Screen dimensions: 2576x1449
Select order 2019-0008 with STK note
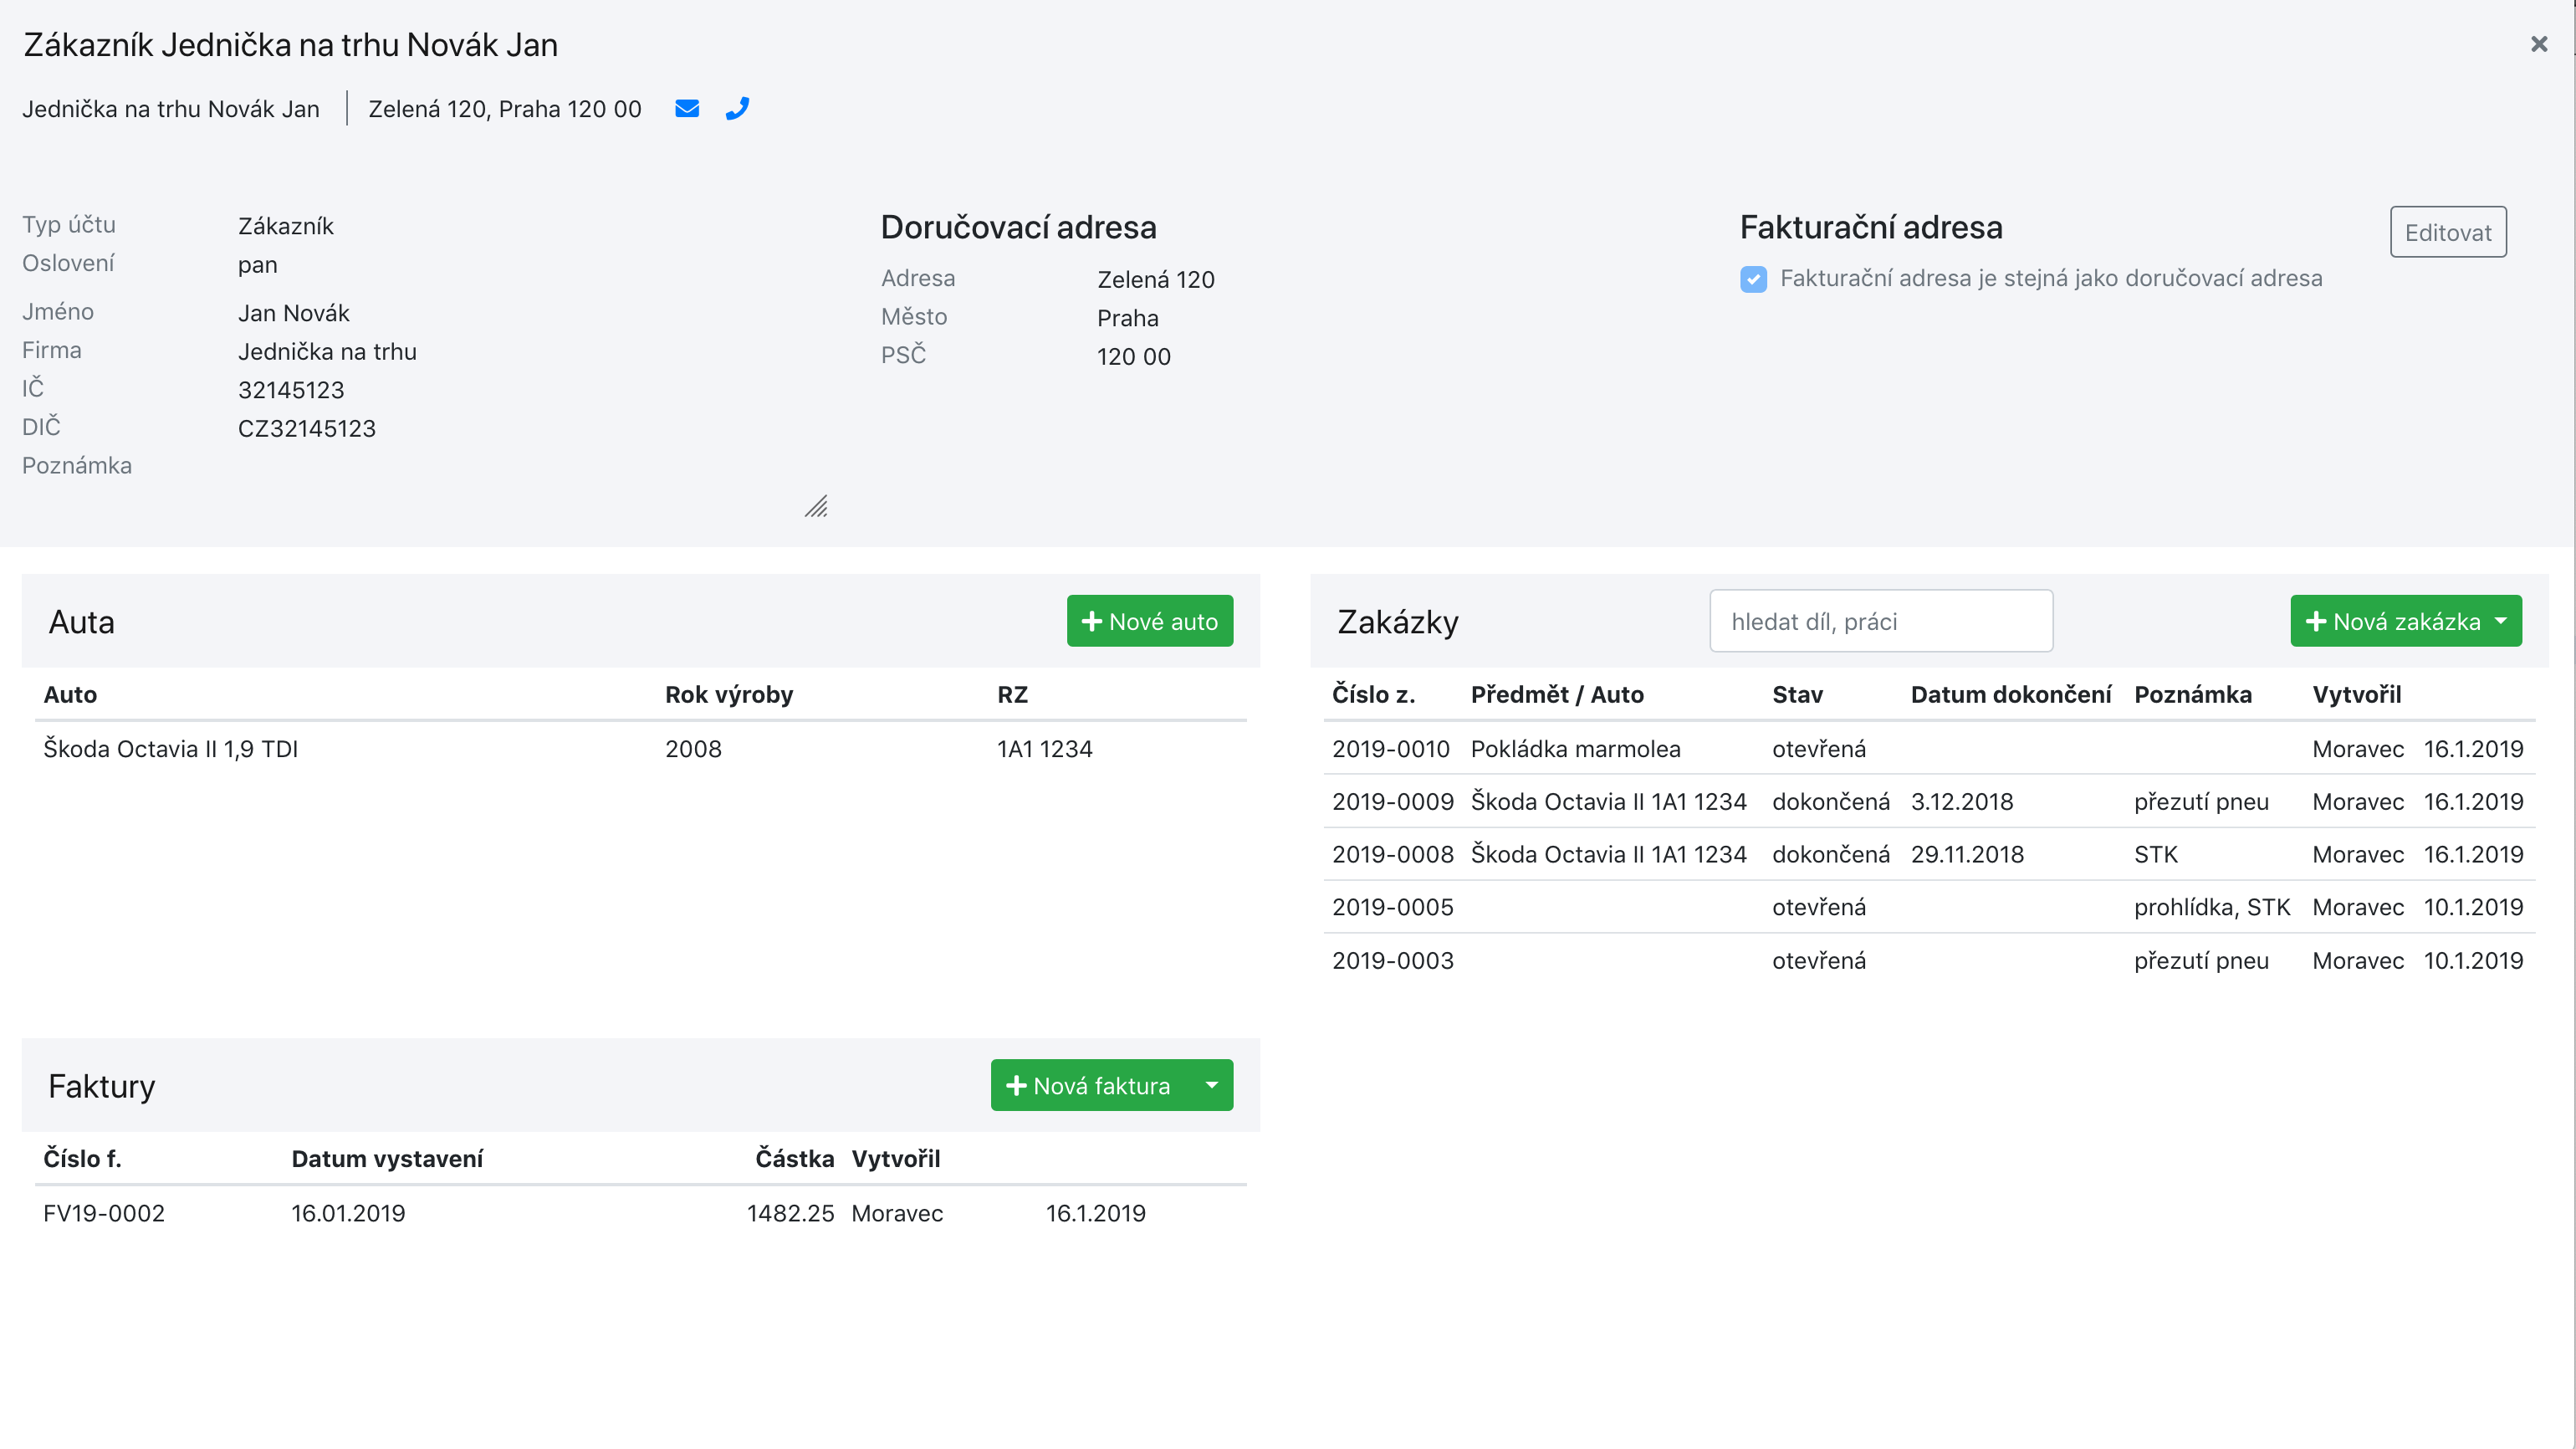[1392, 855]
